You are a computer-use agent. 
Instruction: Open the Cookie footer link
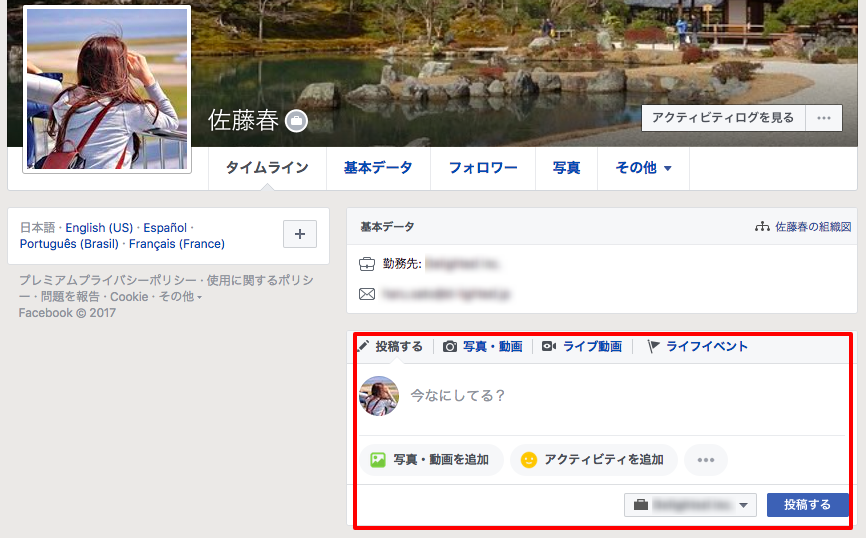point(129,297)
